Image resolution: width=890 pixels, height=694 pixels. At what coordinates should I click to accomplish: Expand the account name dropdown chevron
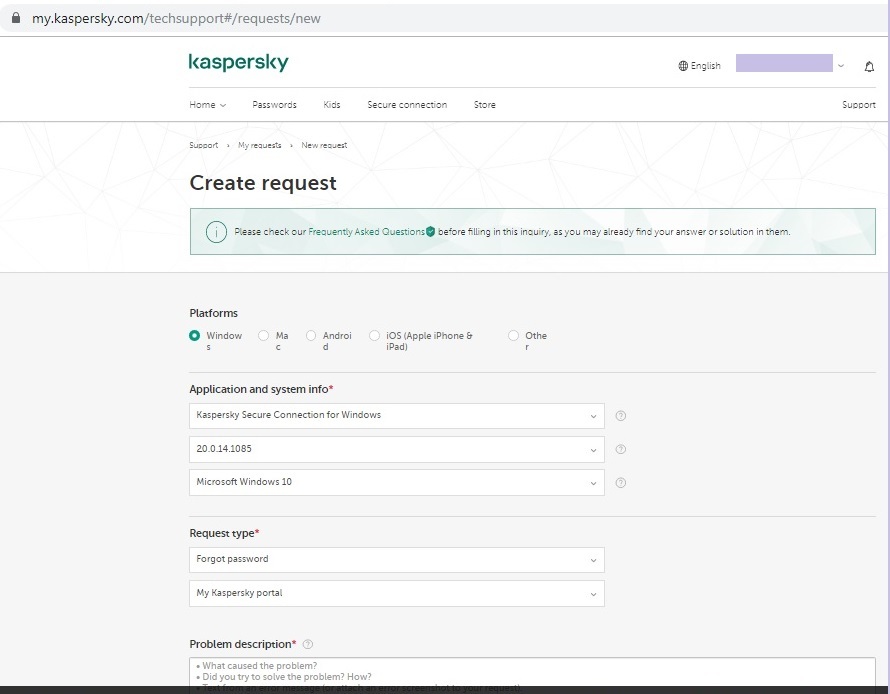[841, 66]
